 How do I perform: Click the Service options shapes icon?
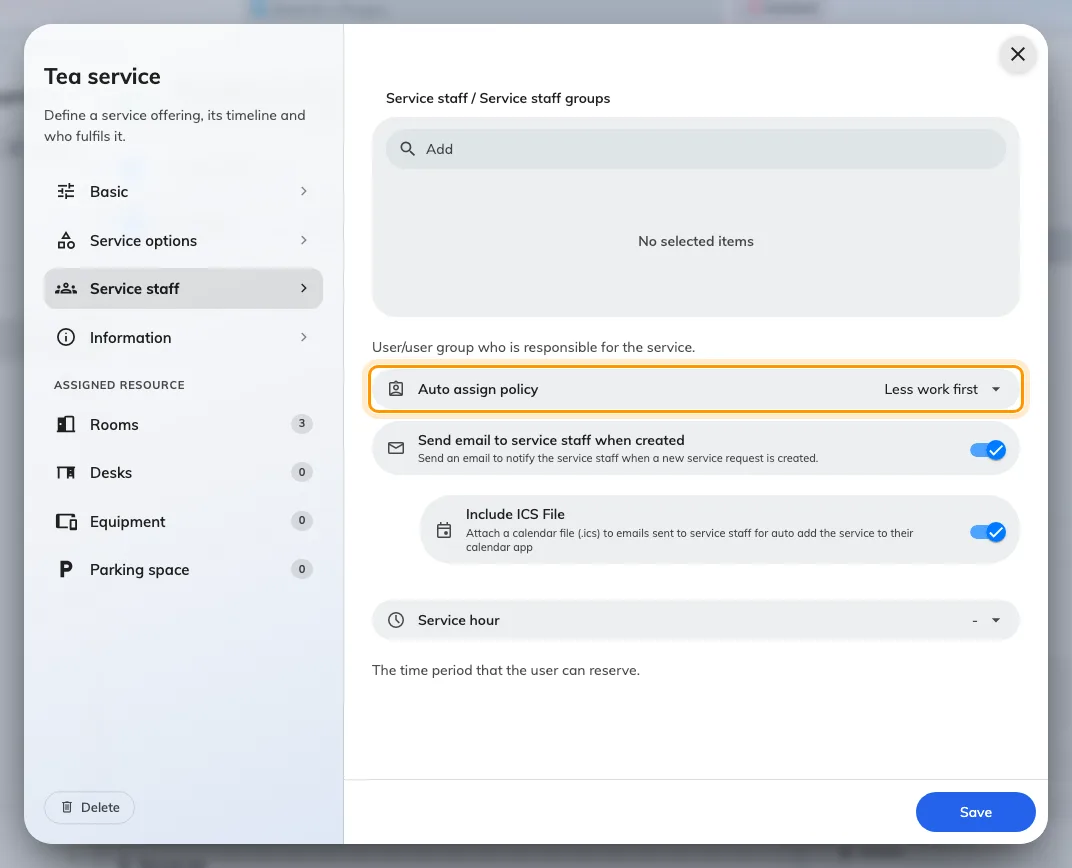[x=66, y=241]
